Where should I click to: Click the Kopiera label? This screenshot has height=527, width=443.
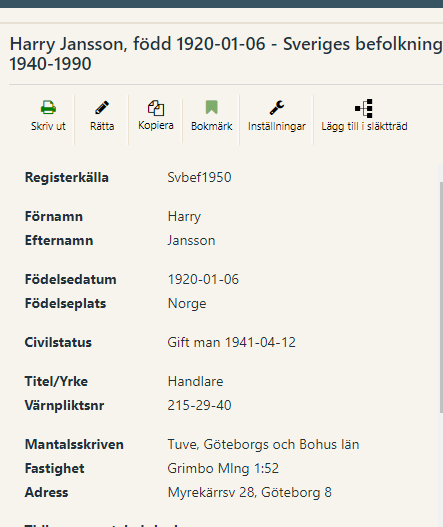[156, 125]
